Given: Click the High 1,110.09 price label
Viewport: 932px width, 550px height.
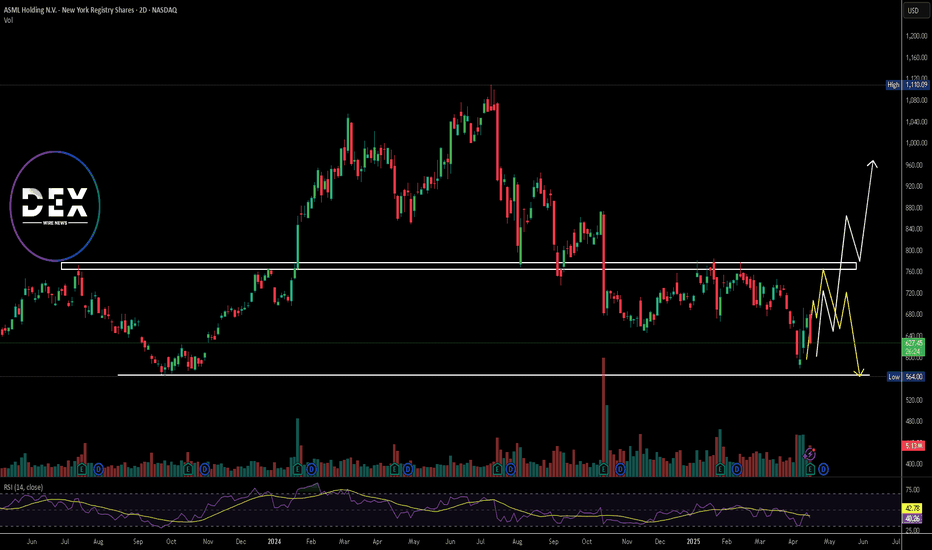Looking at the screenshot, I should pos(908,85).
